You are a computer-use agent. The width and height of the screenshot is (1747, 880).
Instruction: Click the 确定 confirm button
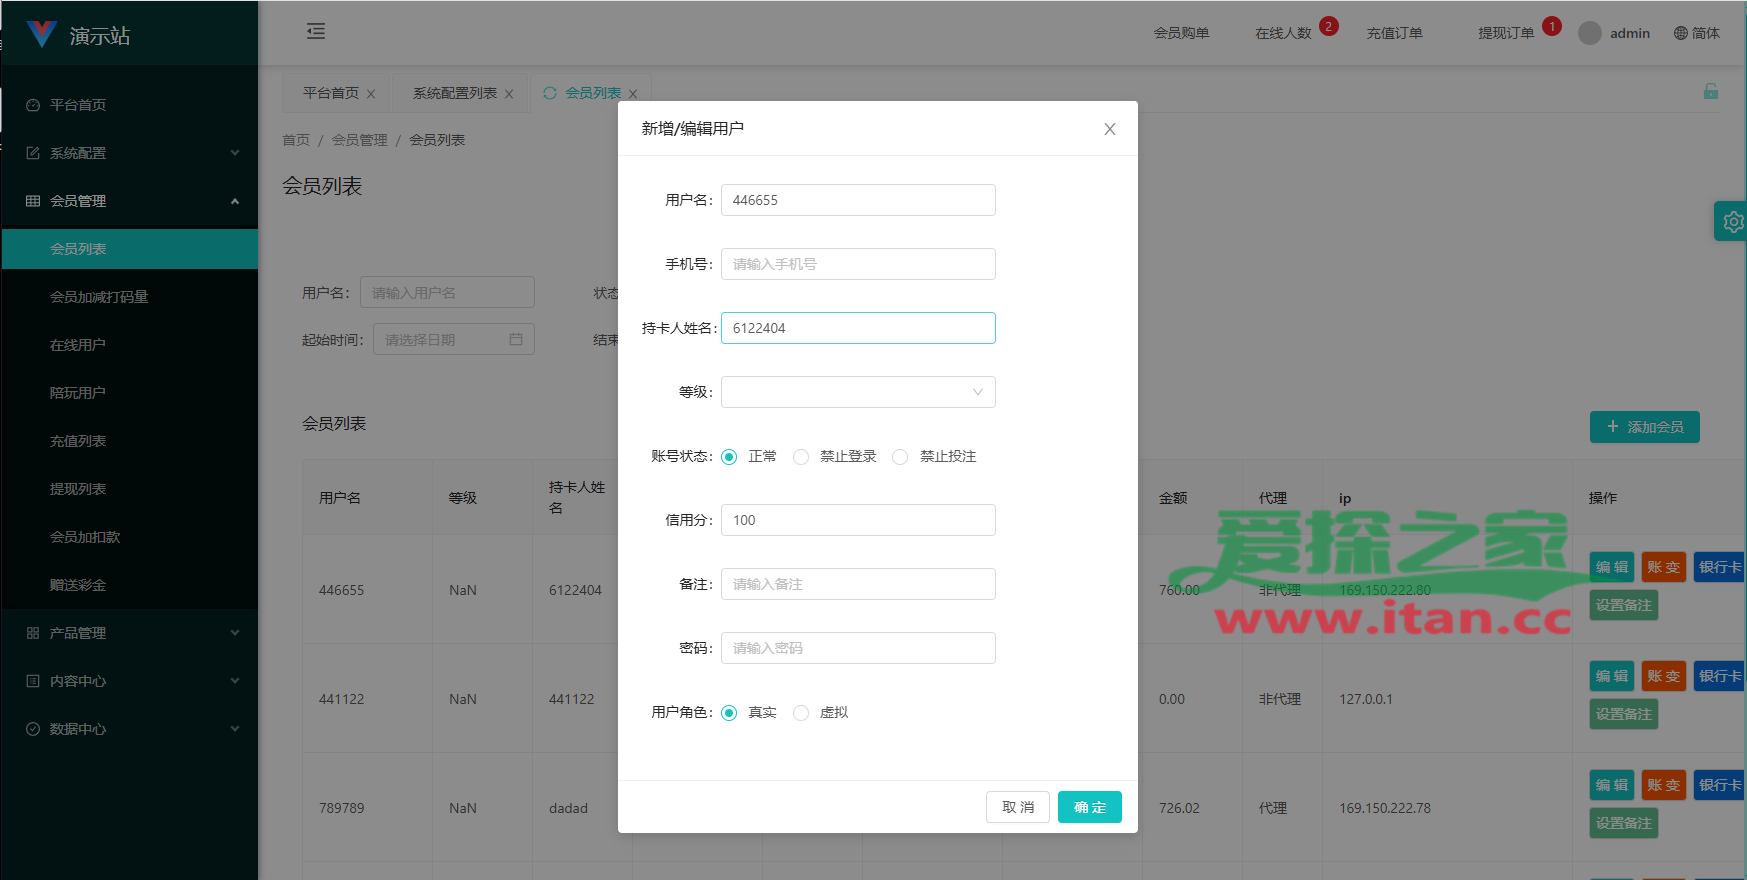[1089, 807]
